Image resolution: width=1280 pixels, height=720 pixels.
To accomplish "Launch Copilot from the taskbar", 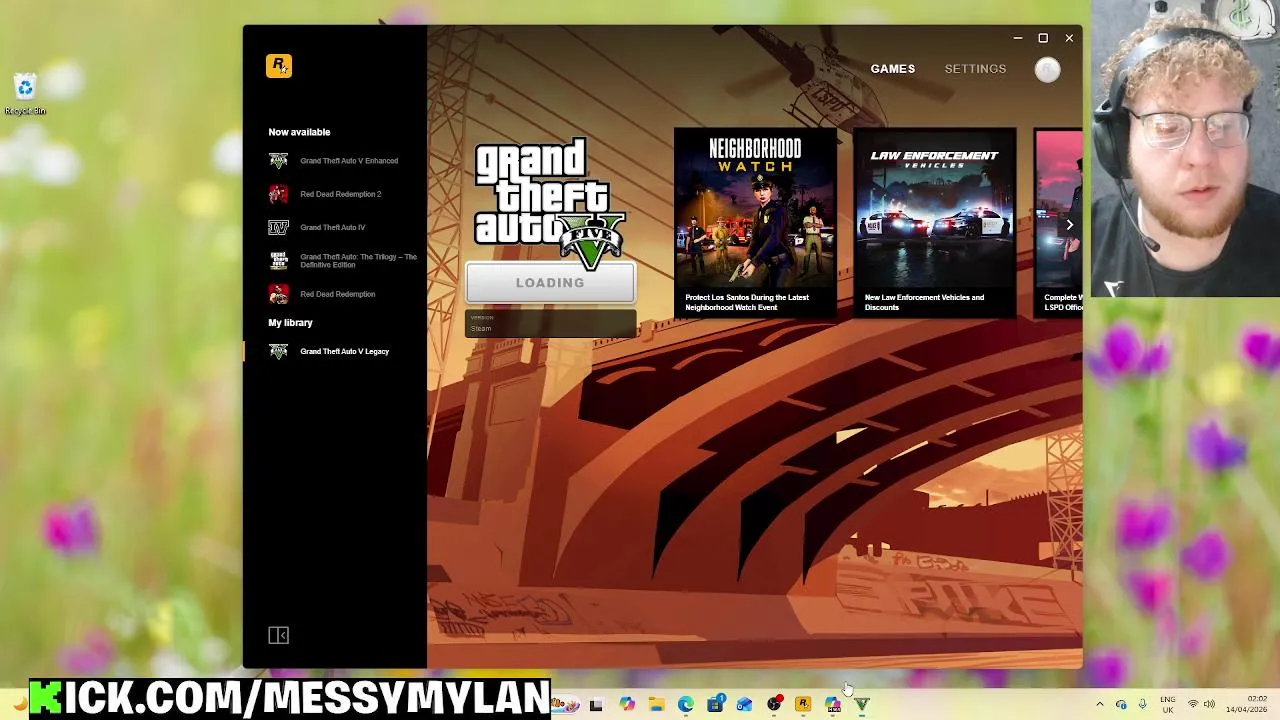I will (627, 705).
